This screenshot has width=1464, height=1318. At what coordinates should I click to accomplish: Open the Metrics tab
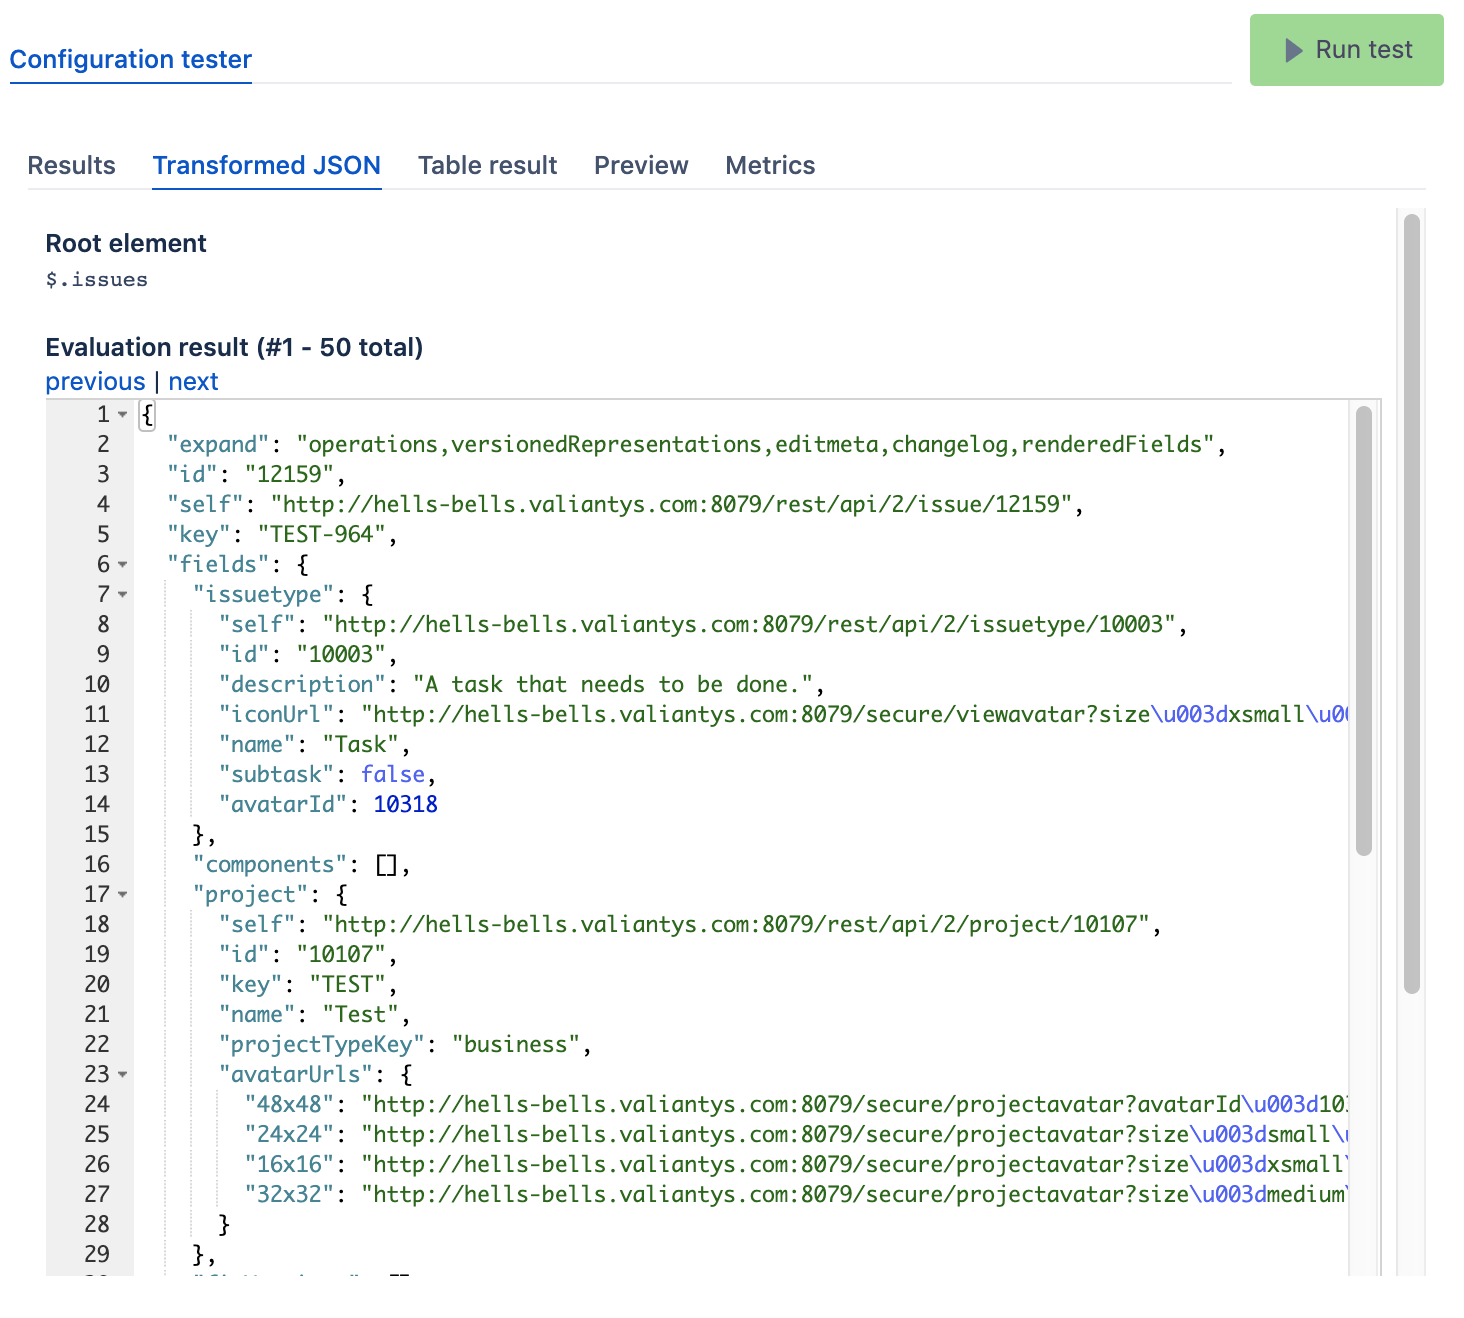pyautogui.click(x=770, y=166)
